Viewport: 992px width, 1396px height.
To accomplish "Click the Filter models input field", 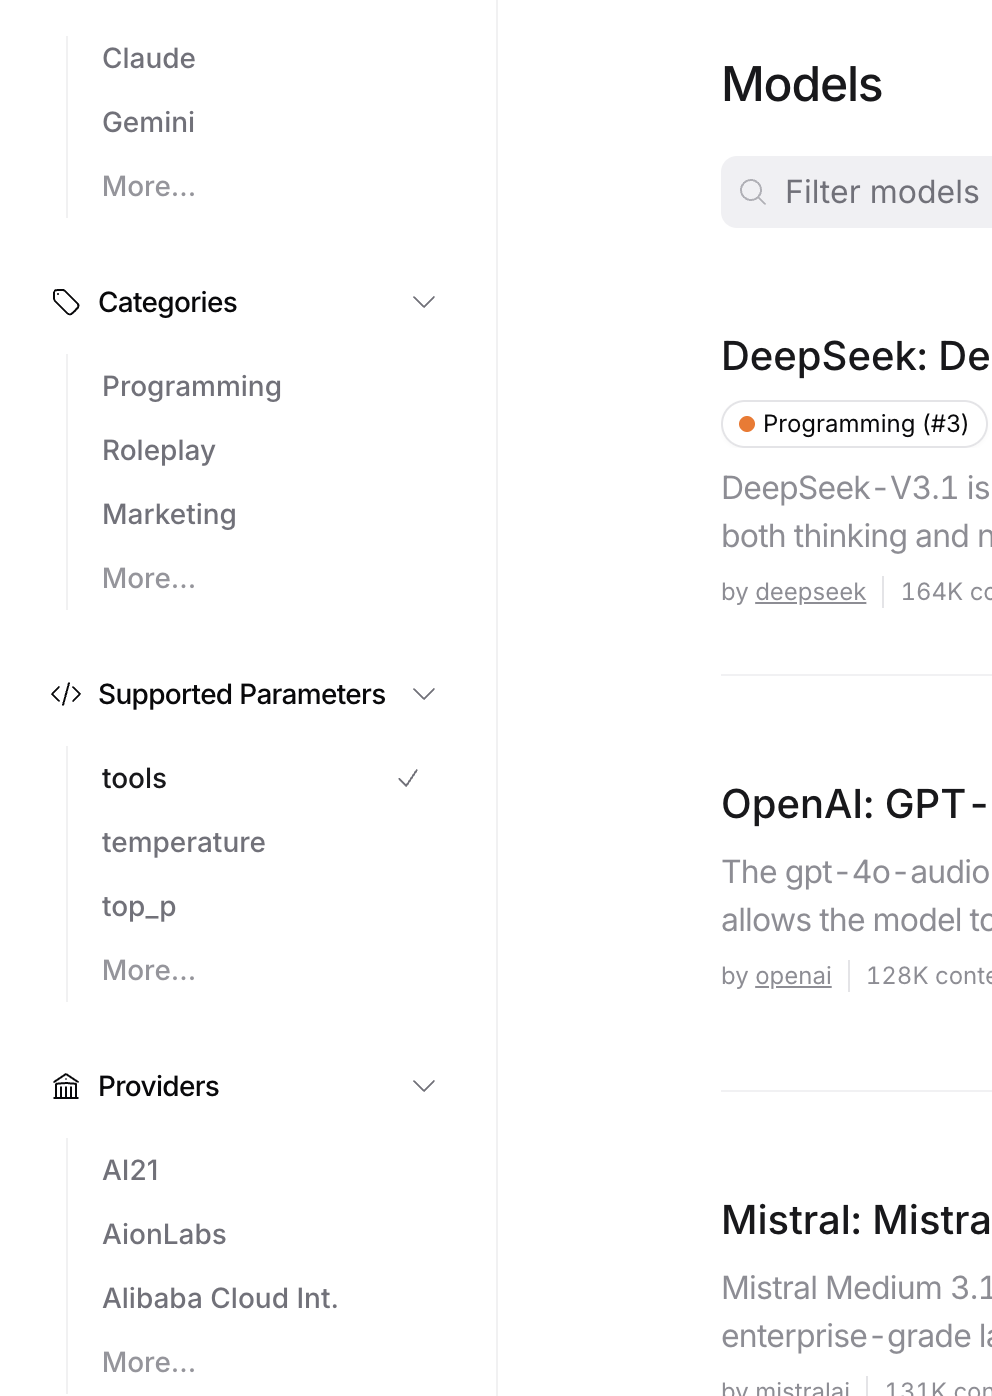I will [x=880, y=191].
